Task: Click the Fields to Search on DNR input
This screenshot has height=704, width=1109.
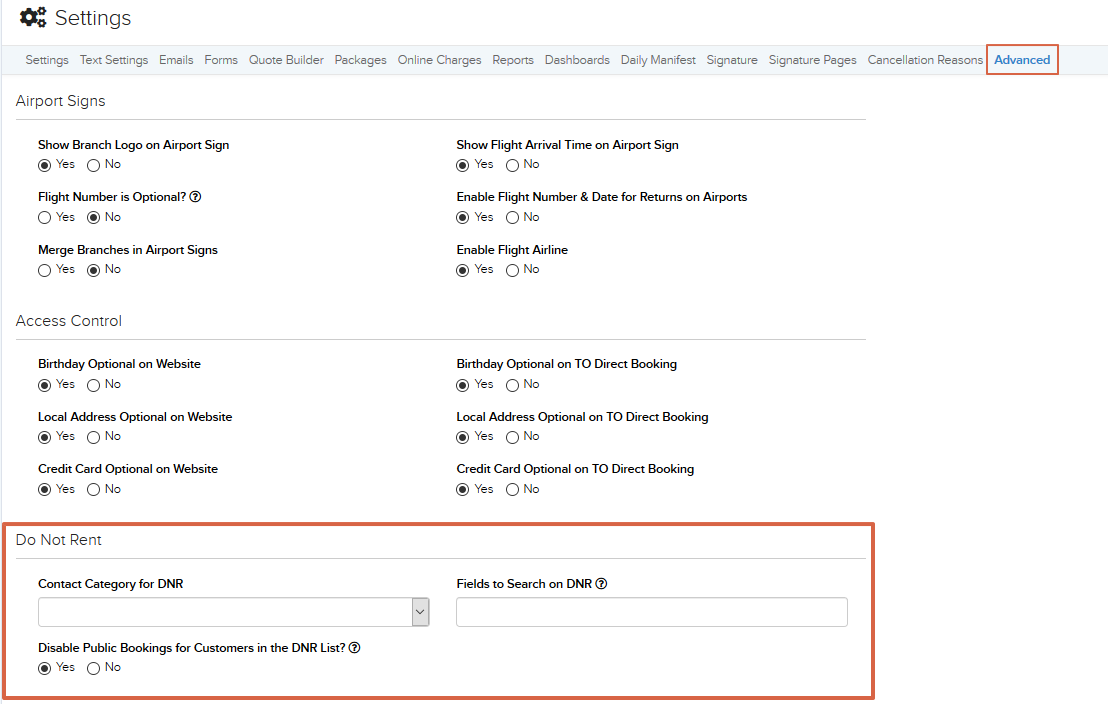Action: point(651,611)
